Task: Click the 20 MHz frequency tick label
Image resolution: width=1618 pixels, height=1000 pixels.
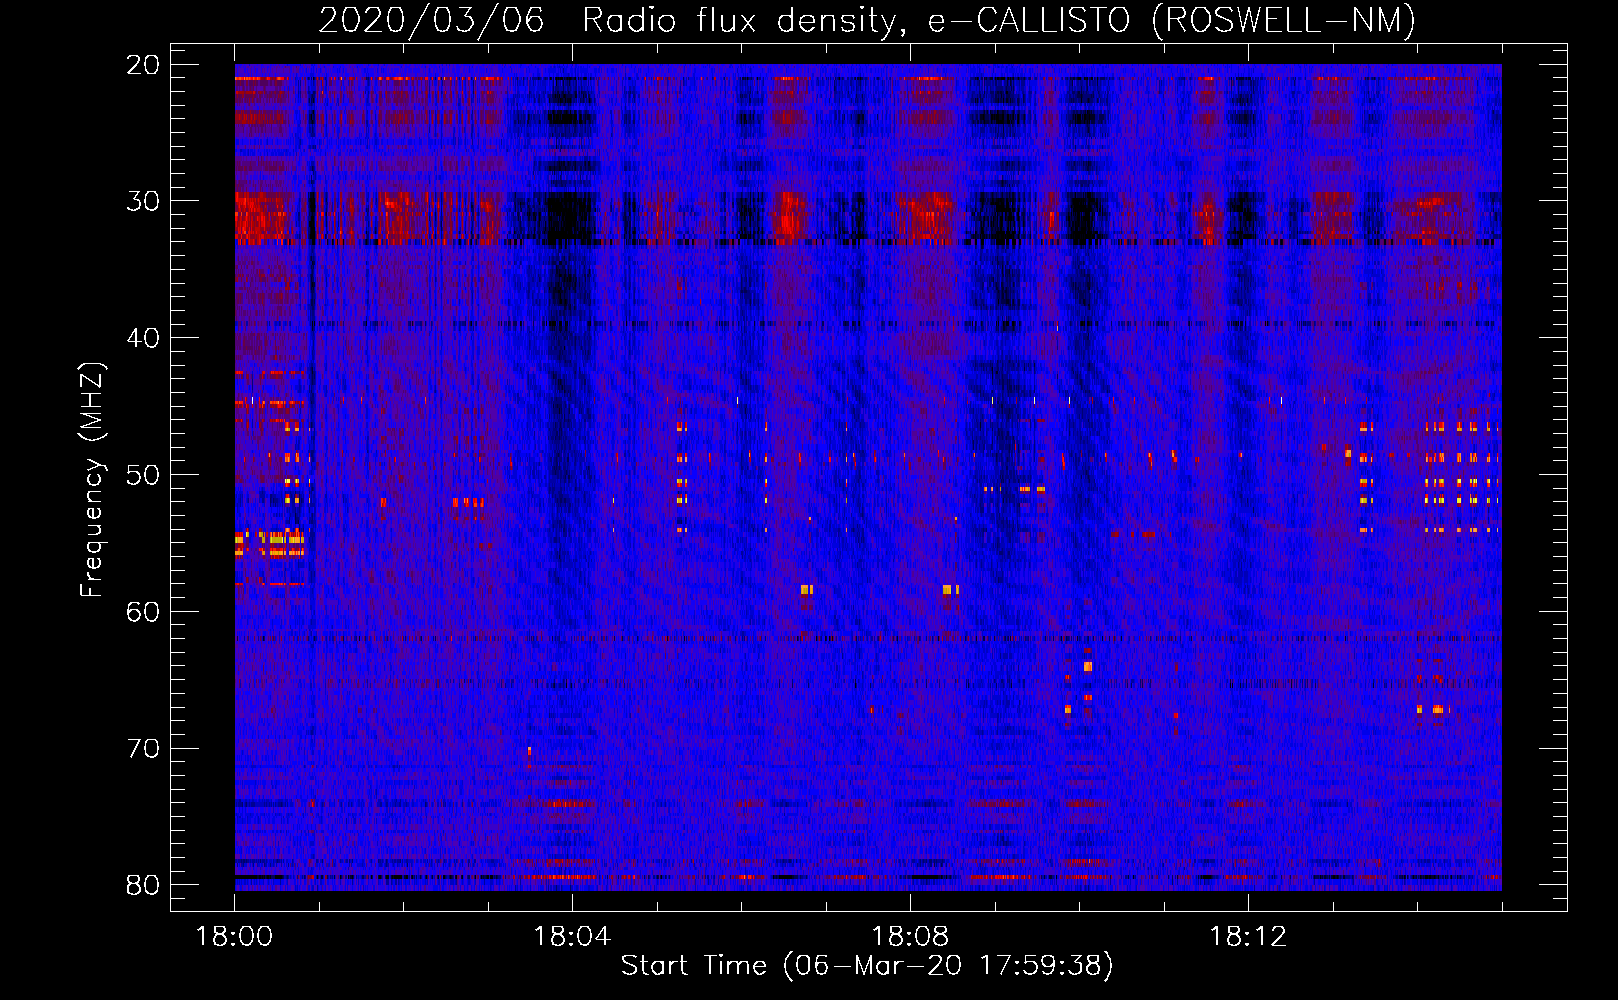Action: coord(143,65)
